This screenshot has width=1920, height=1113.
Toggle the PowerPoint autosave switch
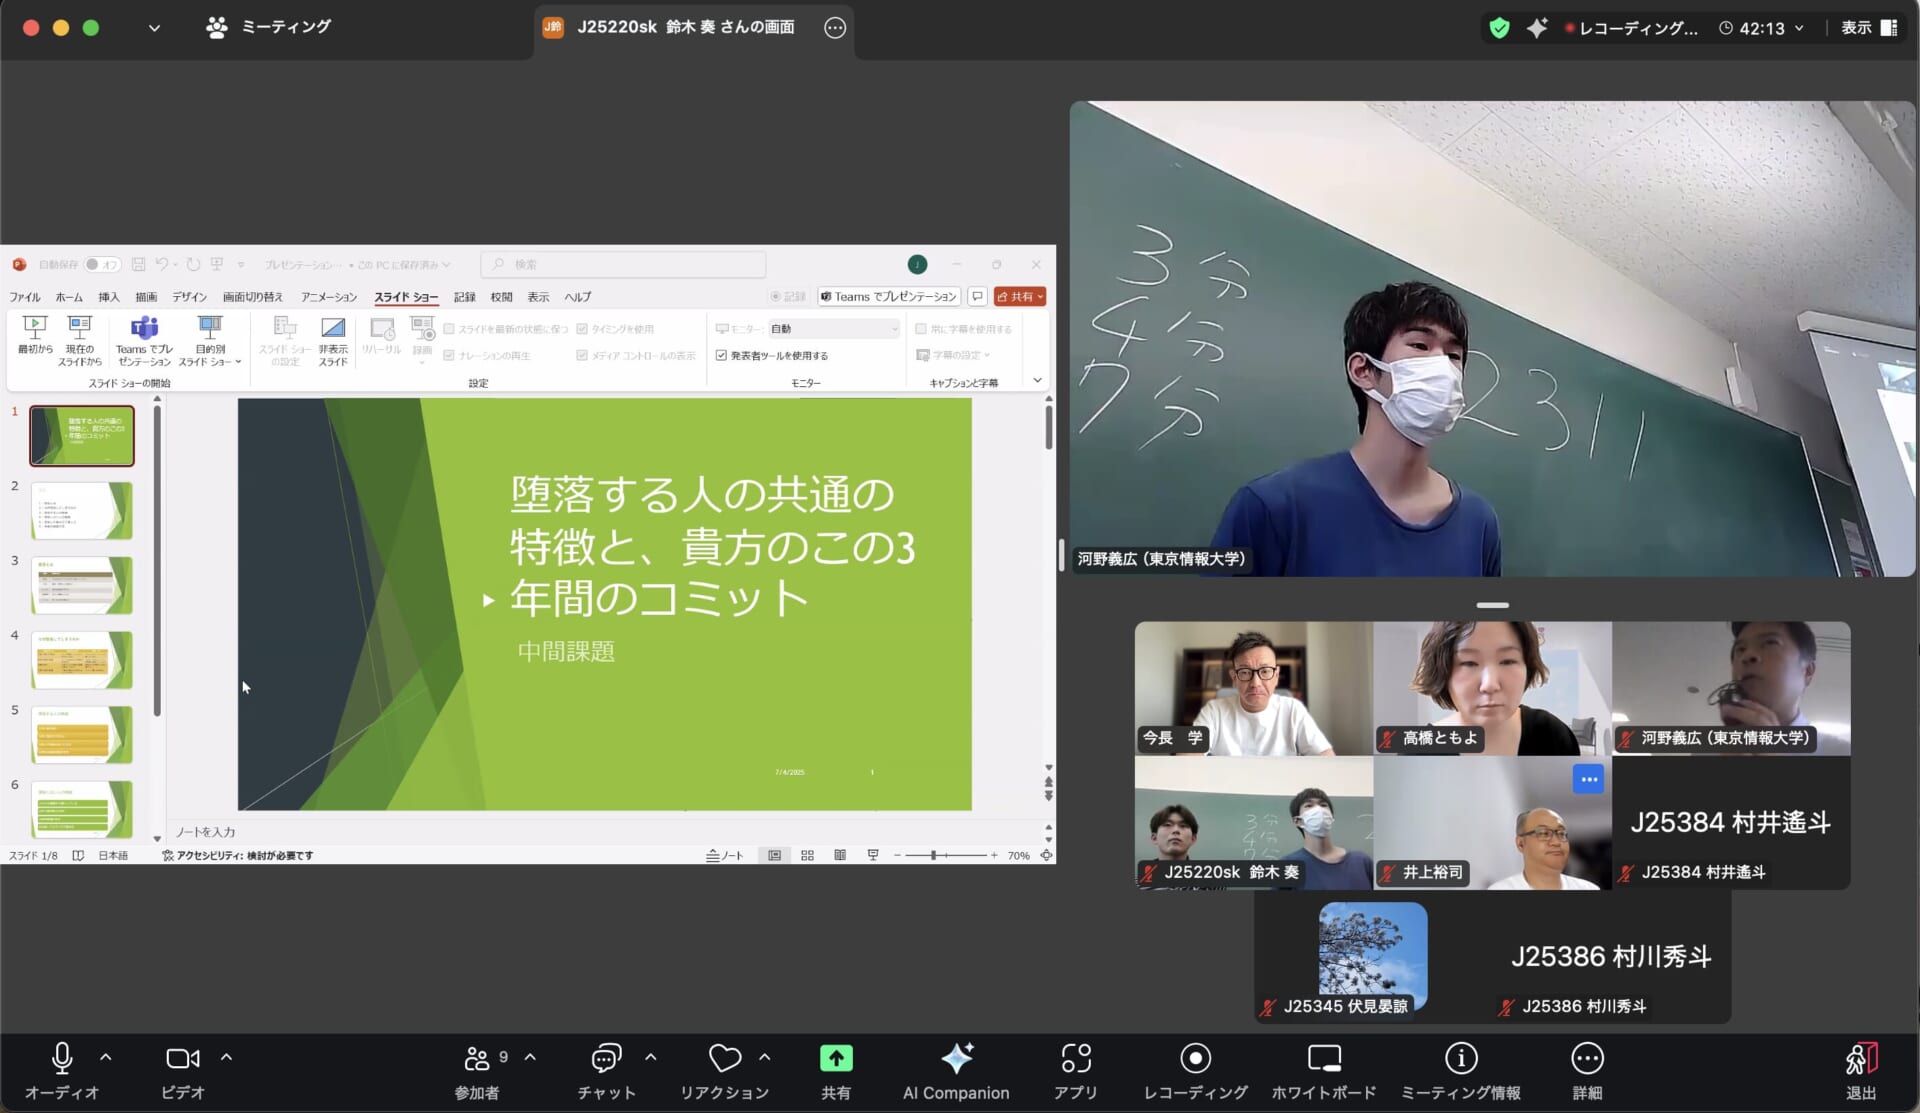point(101,264)
